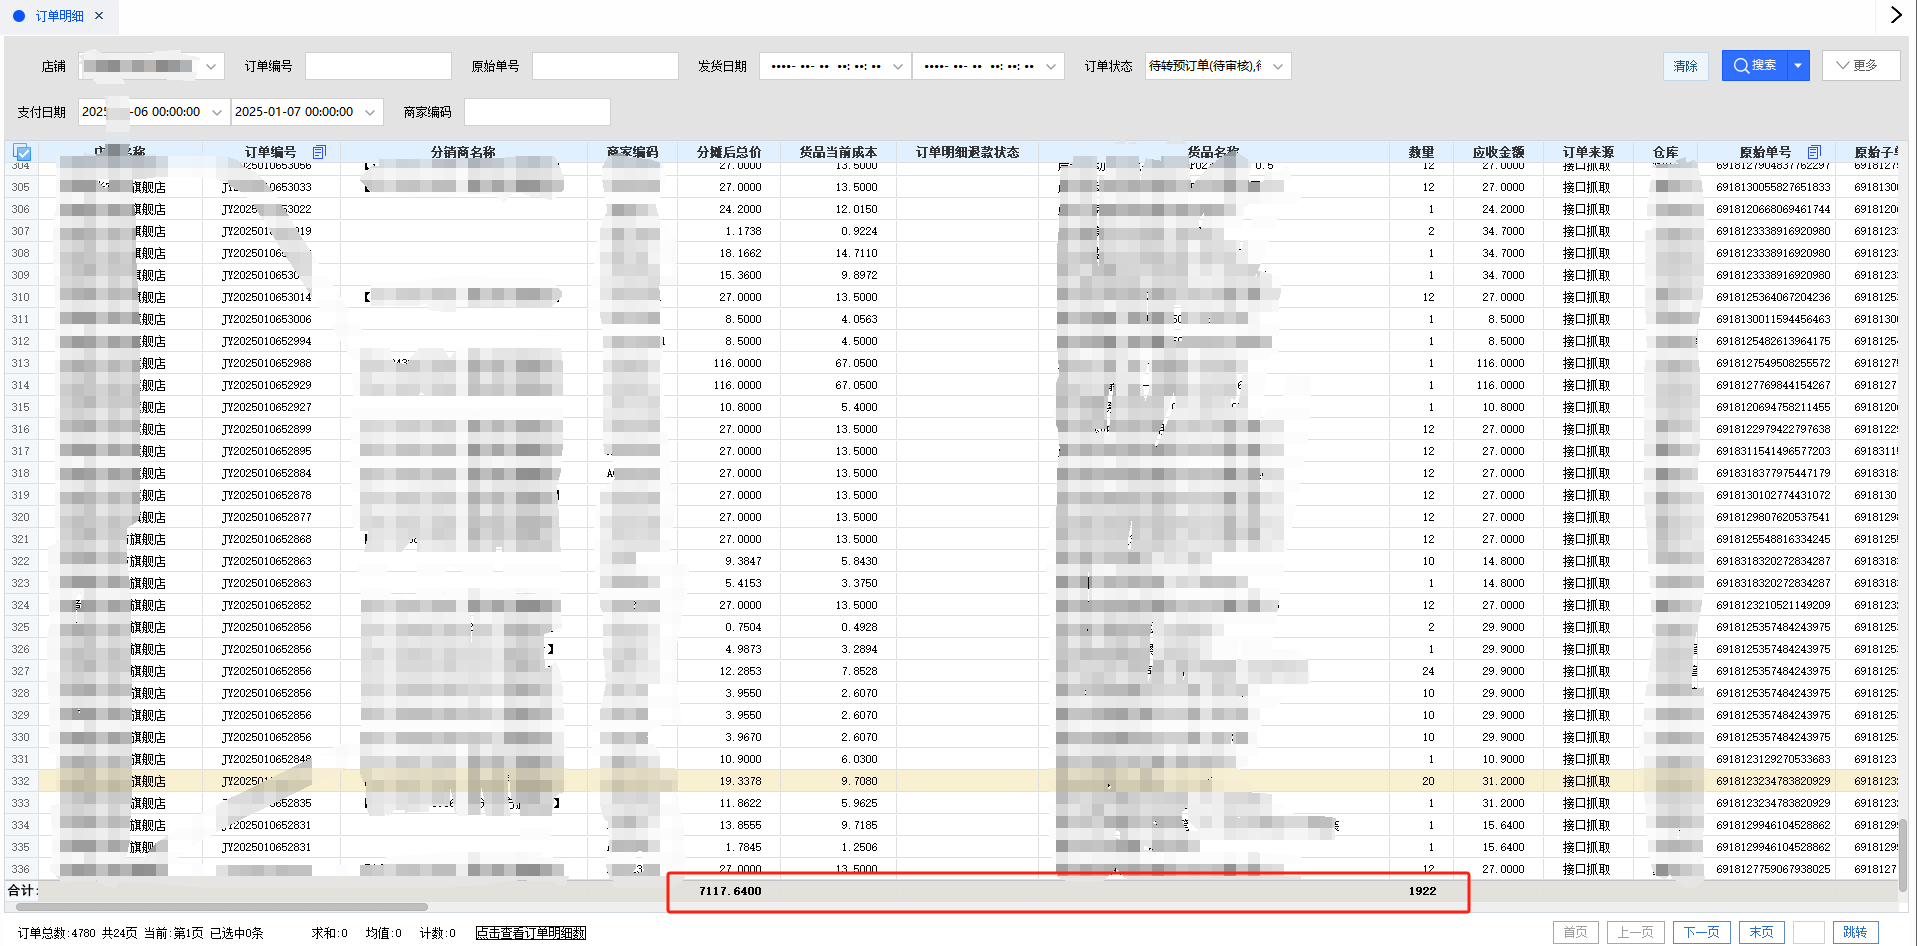Click the right arrow icon at top-right corner
The image size is (1917, 946).
[1895, 15]
